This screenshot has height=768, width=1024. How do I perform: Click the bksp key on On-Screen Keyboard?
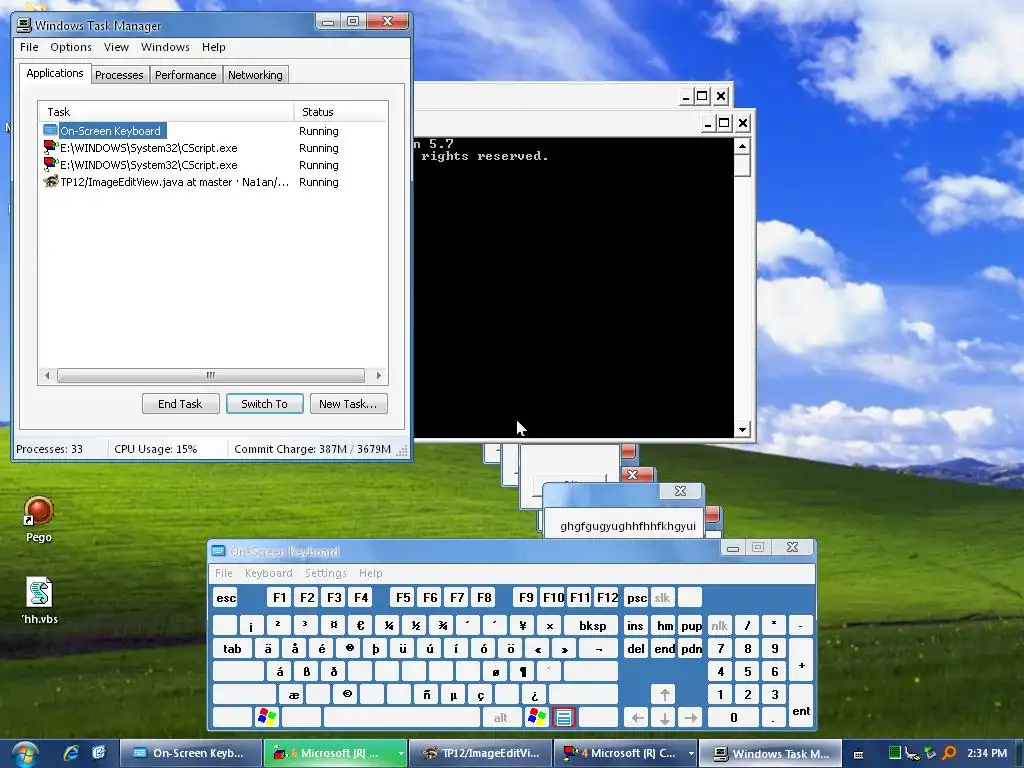(592, 626)
